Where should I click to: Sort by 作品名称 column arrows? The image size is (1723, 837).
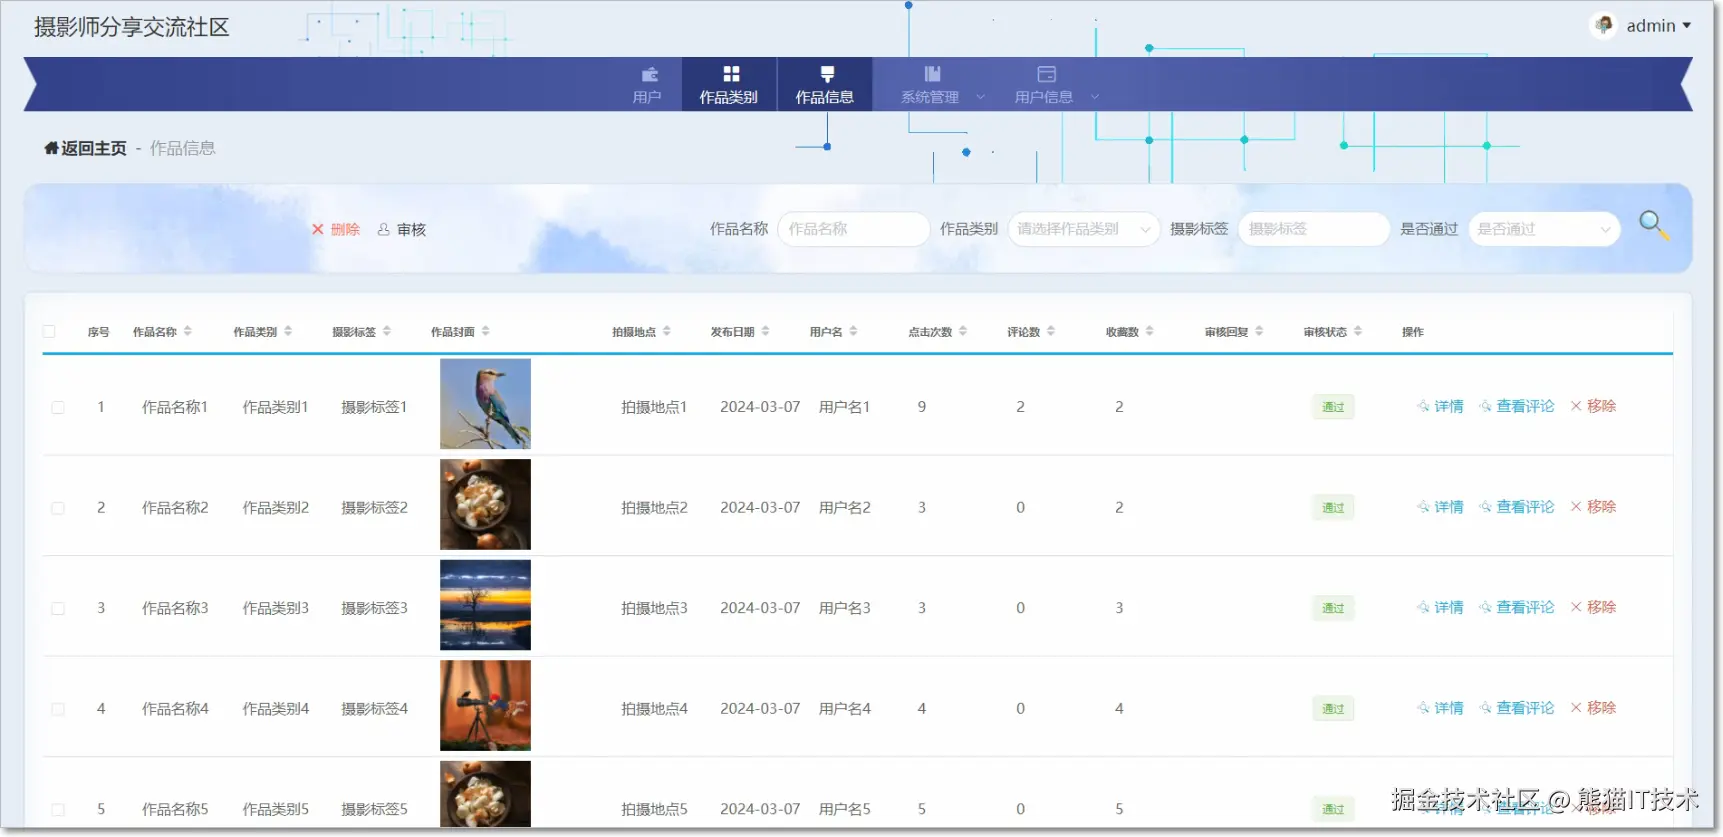click(x=188, y=331)
